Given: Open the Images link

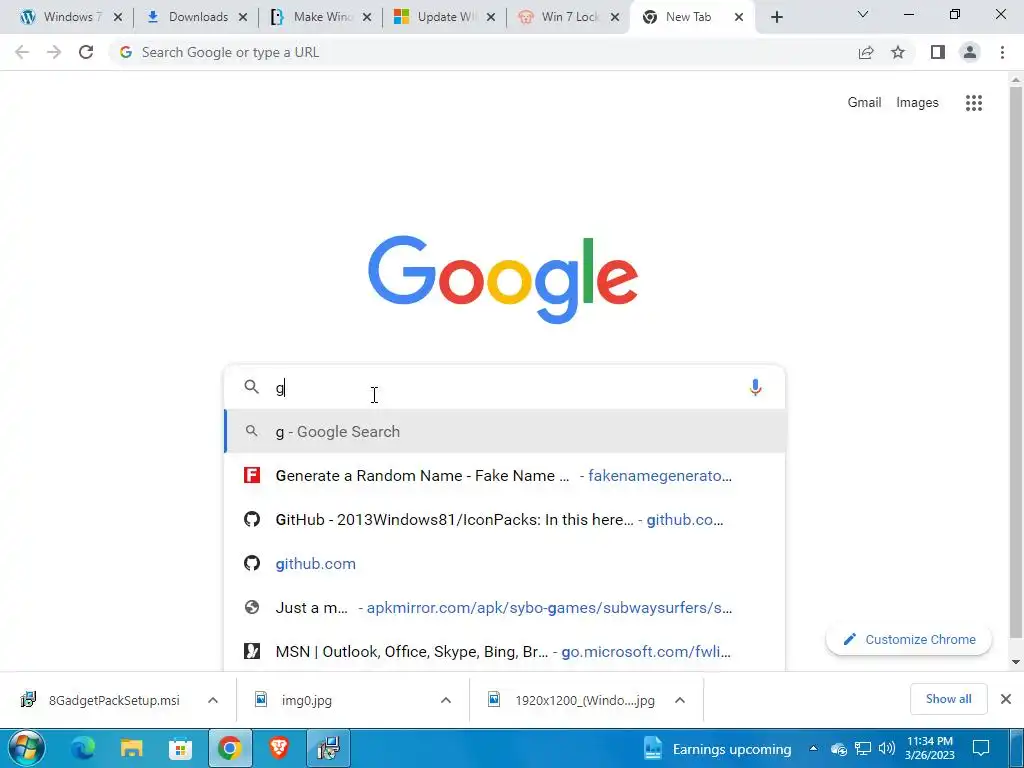Looking at the screenshot, I should [x=917, y=103].
